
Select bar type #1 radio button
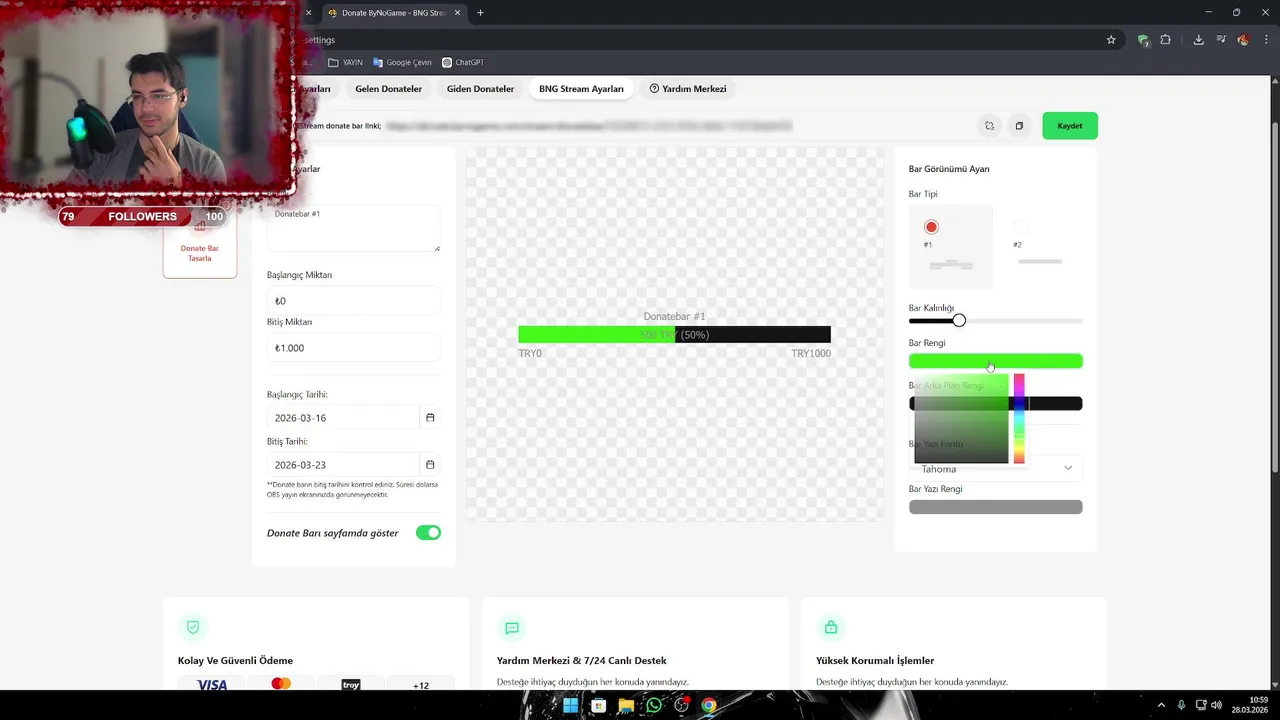931,227
